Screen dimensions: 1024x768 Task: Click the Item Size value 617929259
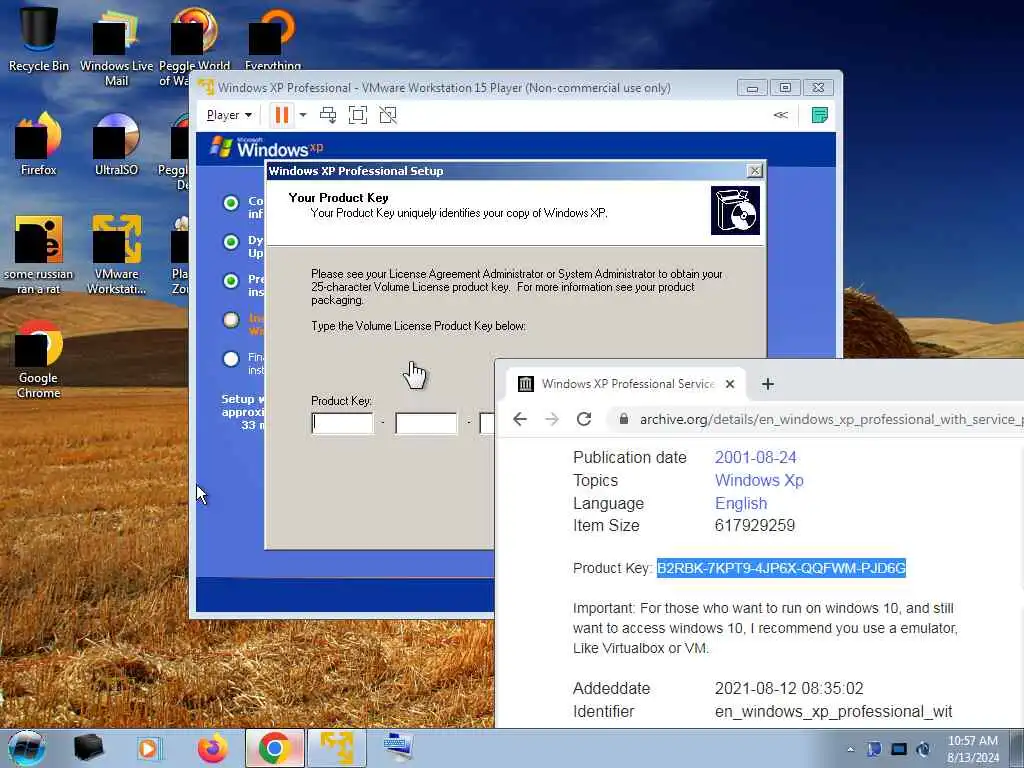pyautogui.click(x=755, y=525)
